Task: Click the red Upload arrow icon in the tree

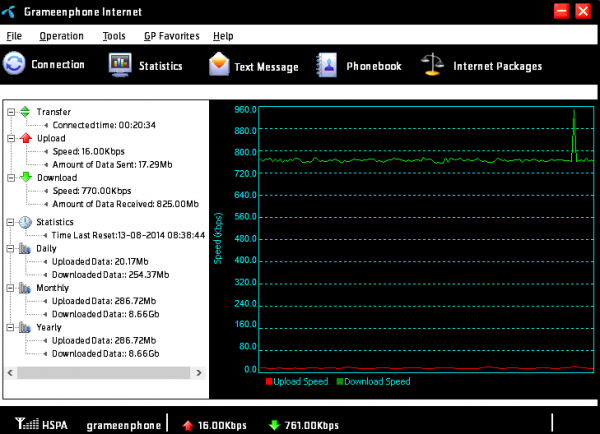Action: coord(26,138)
